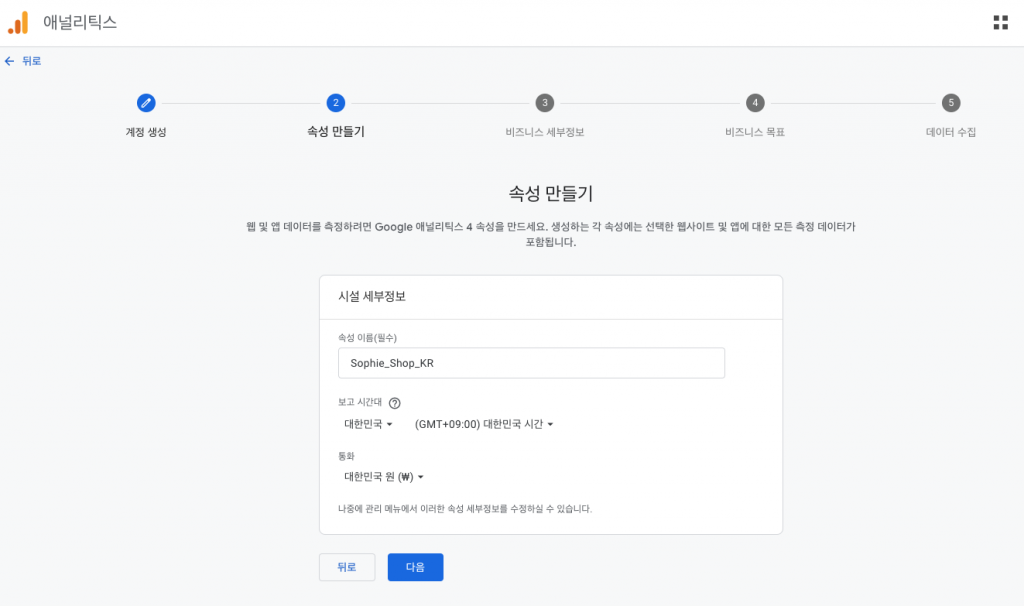Click the step 5 데이터 수집 circle
This screenshot has width=1024, height=606.
coord(950,103)
